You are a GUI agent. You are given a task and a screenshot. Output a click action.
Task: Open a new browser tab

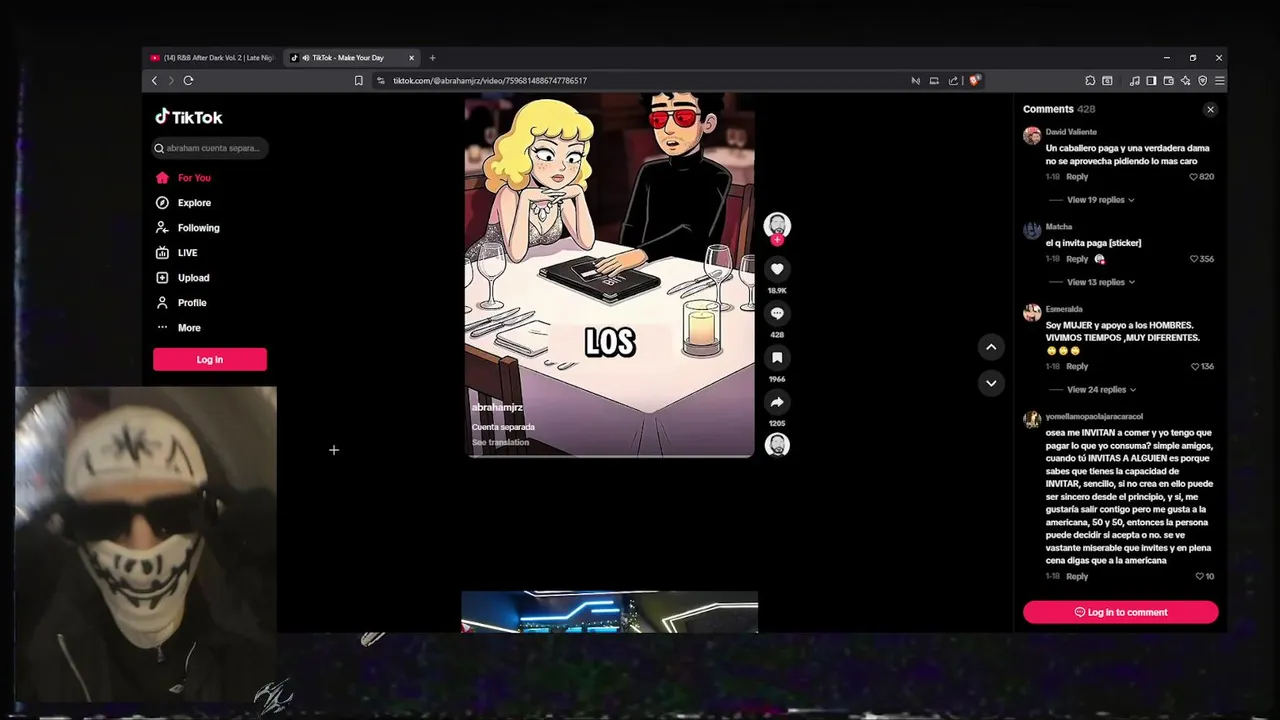coord(432,58)
